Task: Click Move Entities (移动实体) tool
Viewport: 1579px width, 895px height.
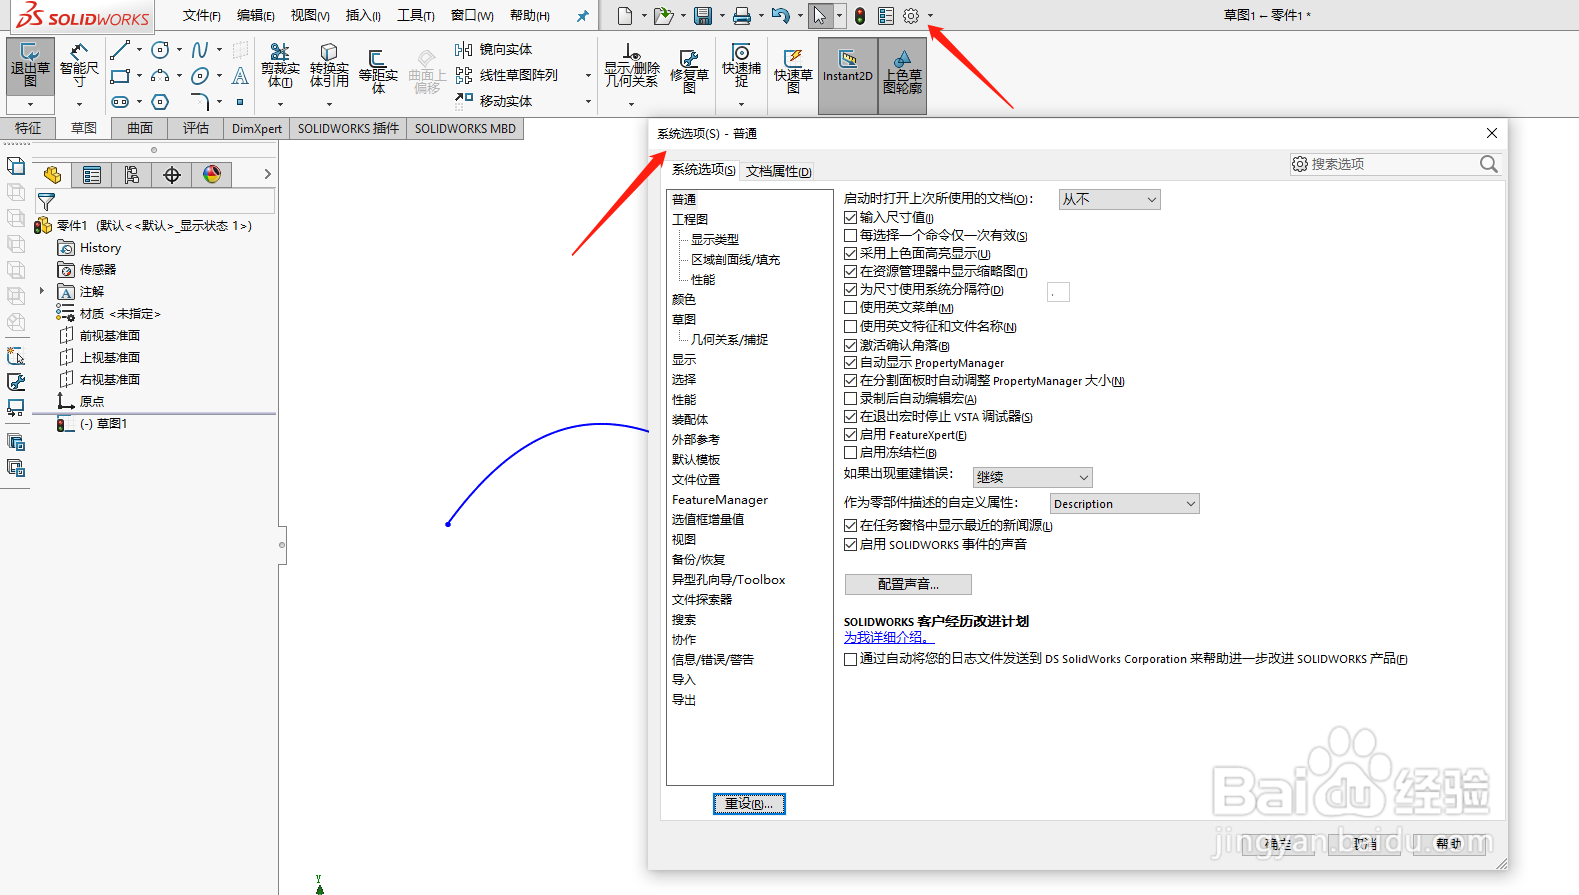Action: (493, 101)
